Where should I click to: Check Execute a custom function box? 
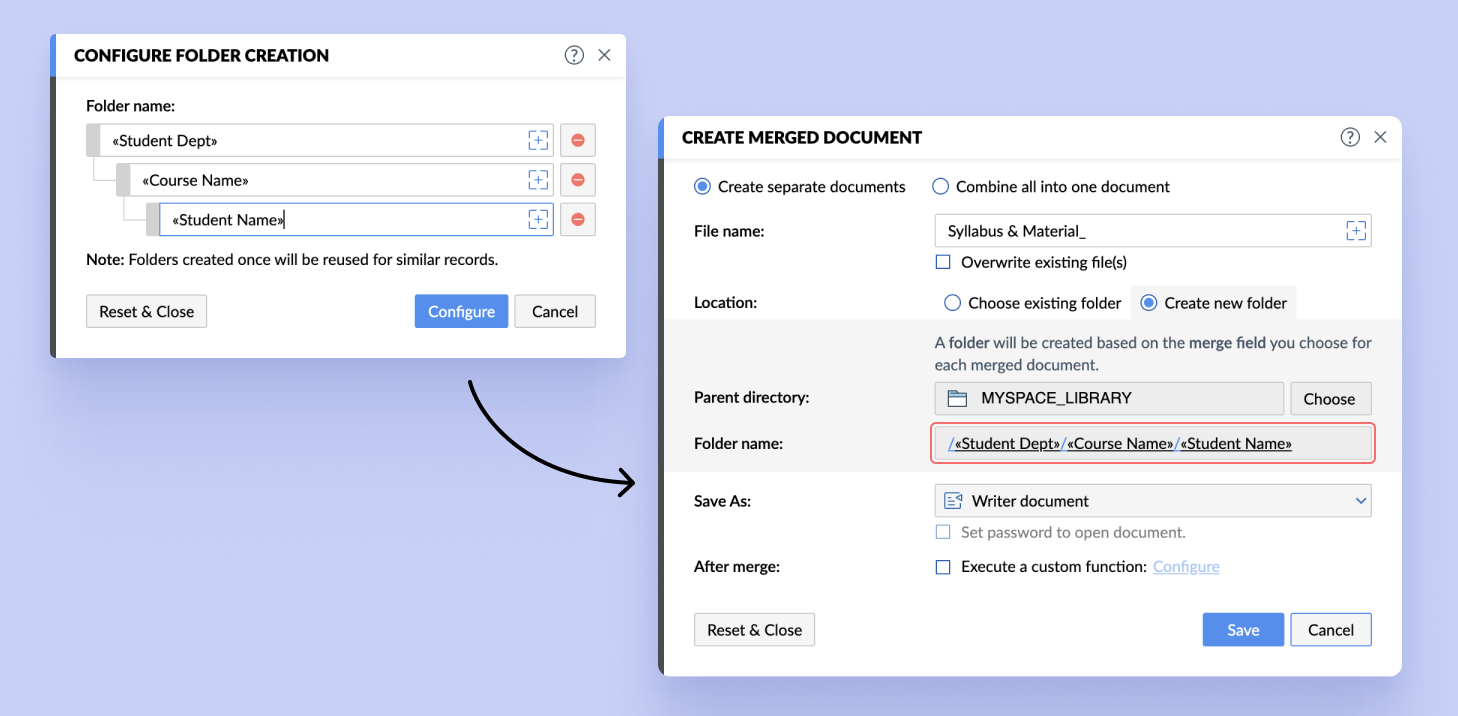(x=942, y=567)
